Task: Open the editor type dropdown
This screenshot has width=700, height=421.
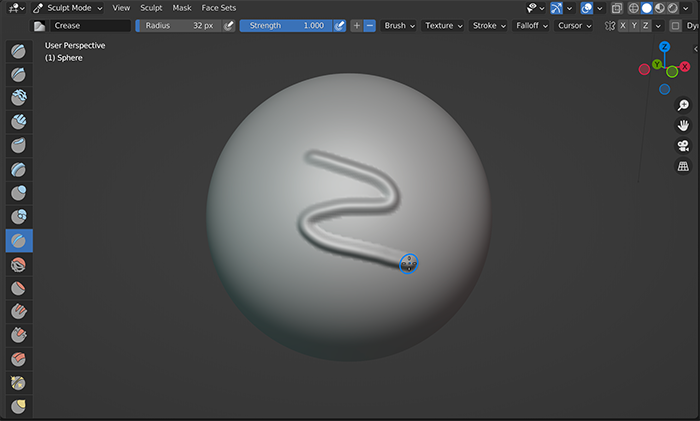Action: pos(17,8)
